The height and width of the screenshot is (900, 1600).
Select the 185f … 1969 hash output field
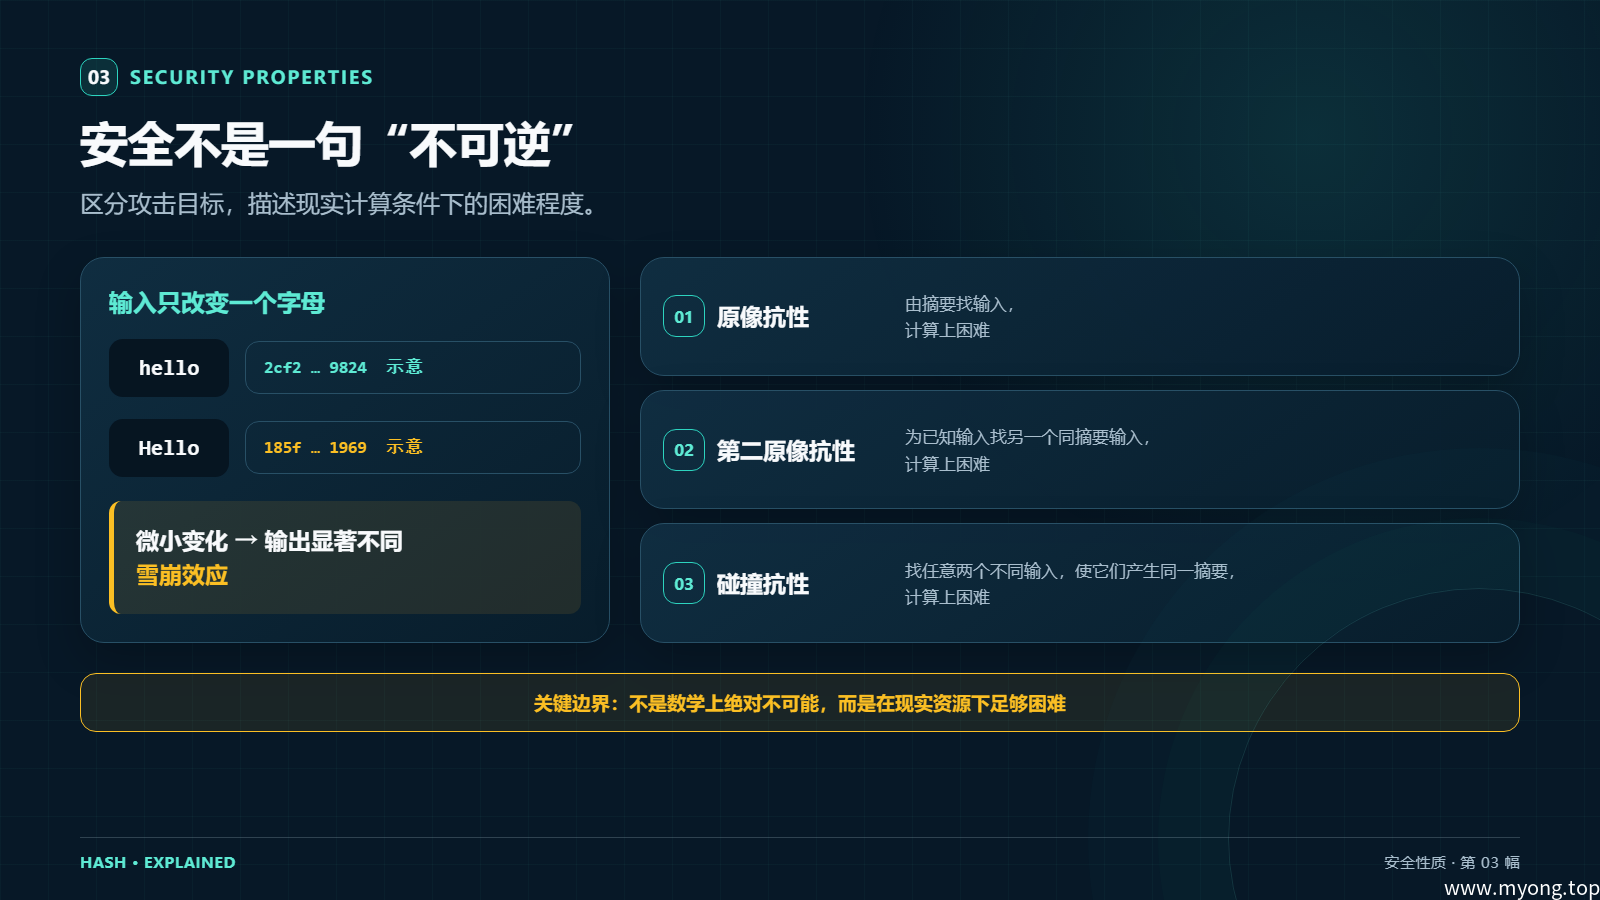[x=413, y=448]
